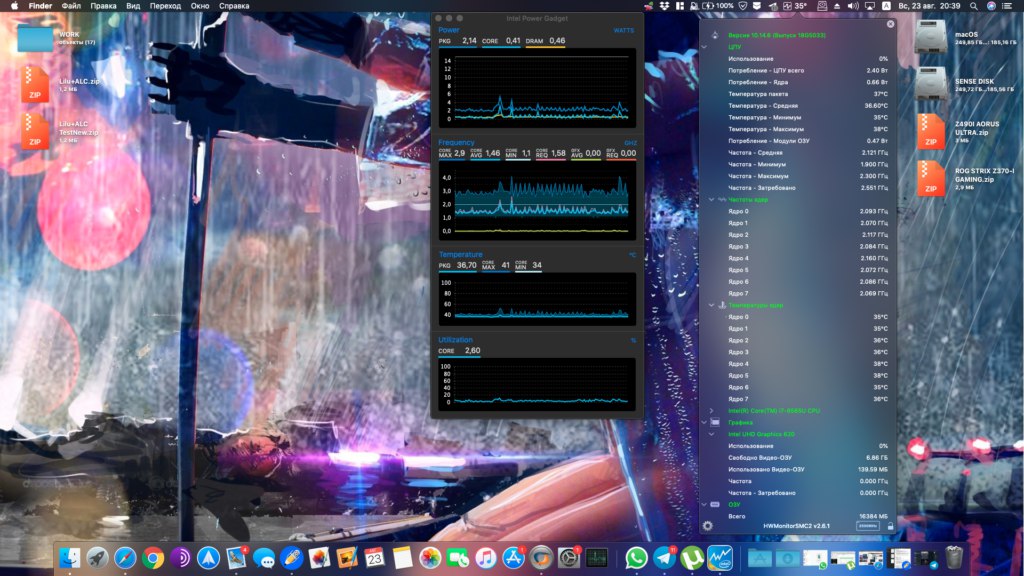Open Calendar from the Dock
Image resolution: width=1024 pixels, height=576 pixels.
coord(375,558)
